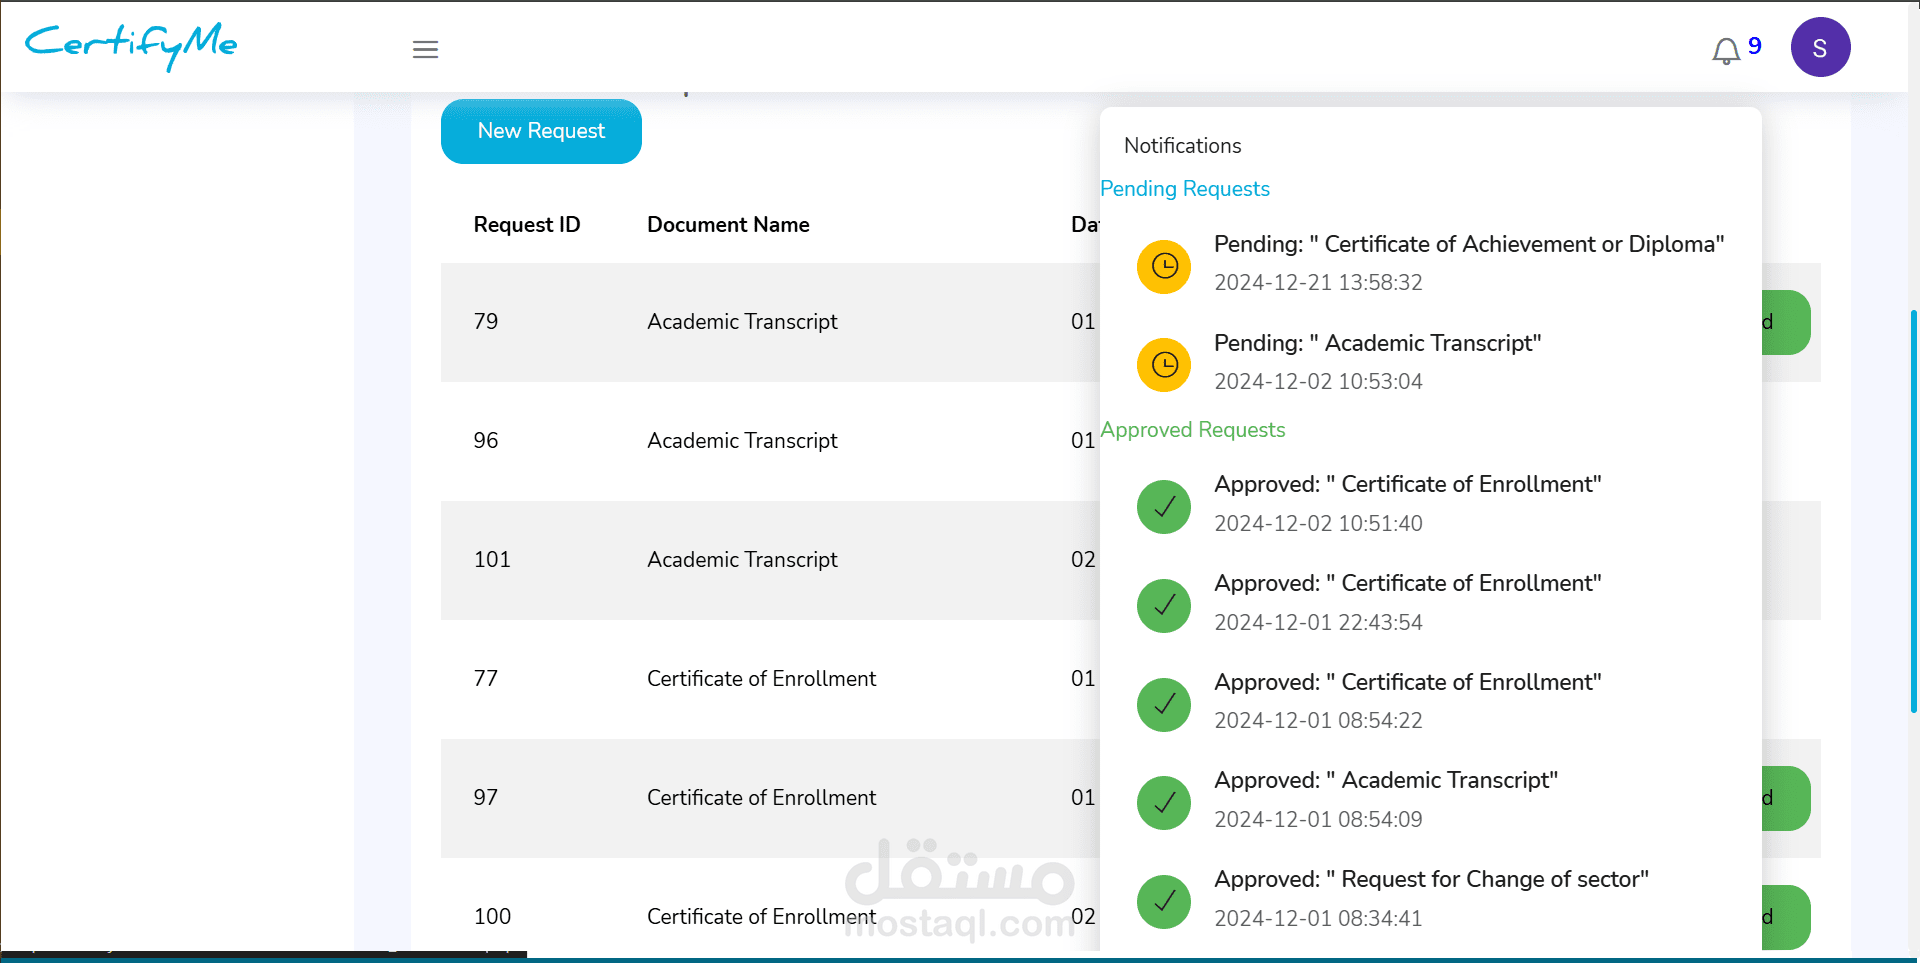Open the Approved Requests section heading
1920x963 pixels.
[x=1193, y=430]
